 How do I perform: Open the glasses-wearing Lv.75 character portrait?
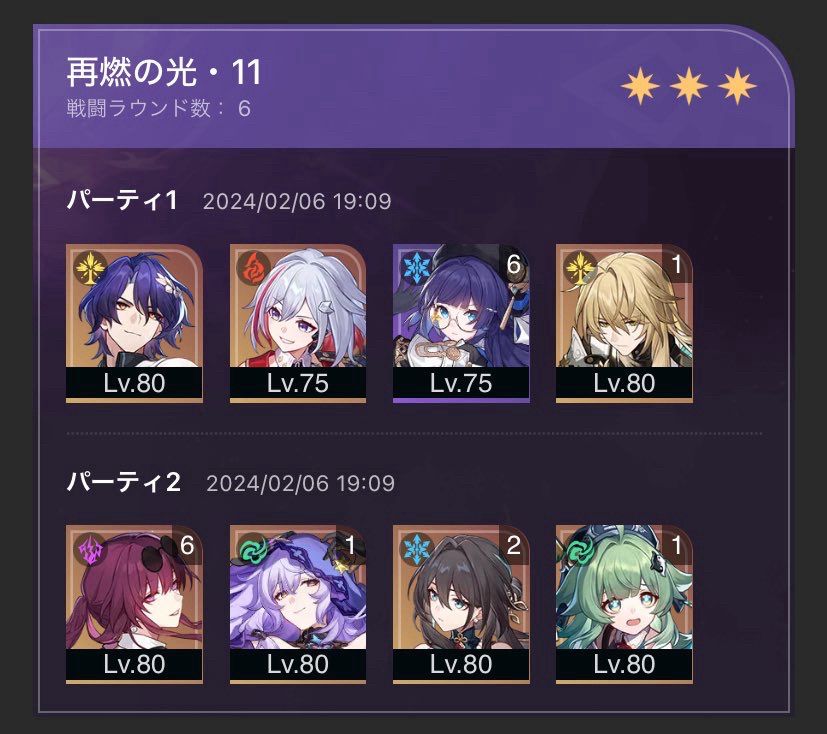(461, 323)
